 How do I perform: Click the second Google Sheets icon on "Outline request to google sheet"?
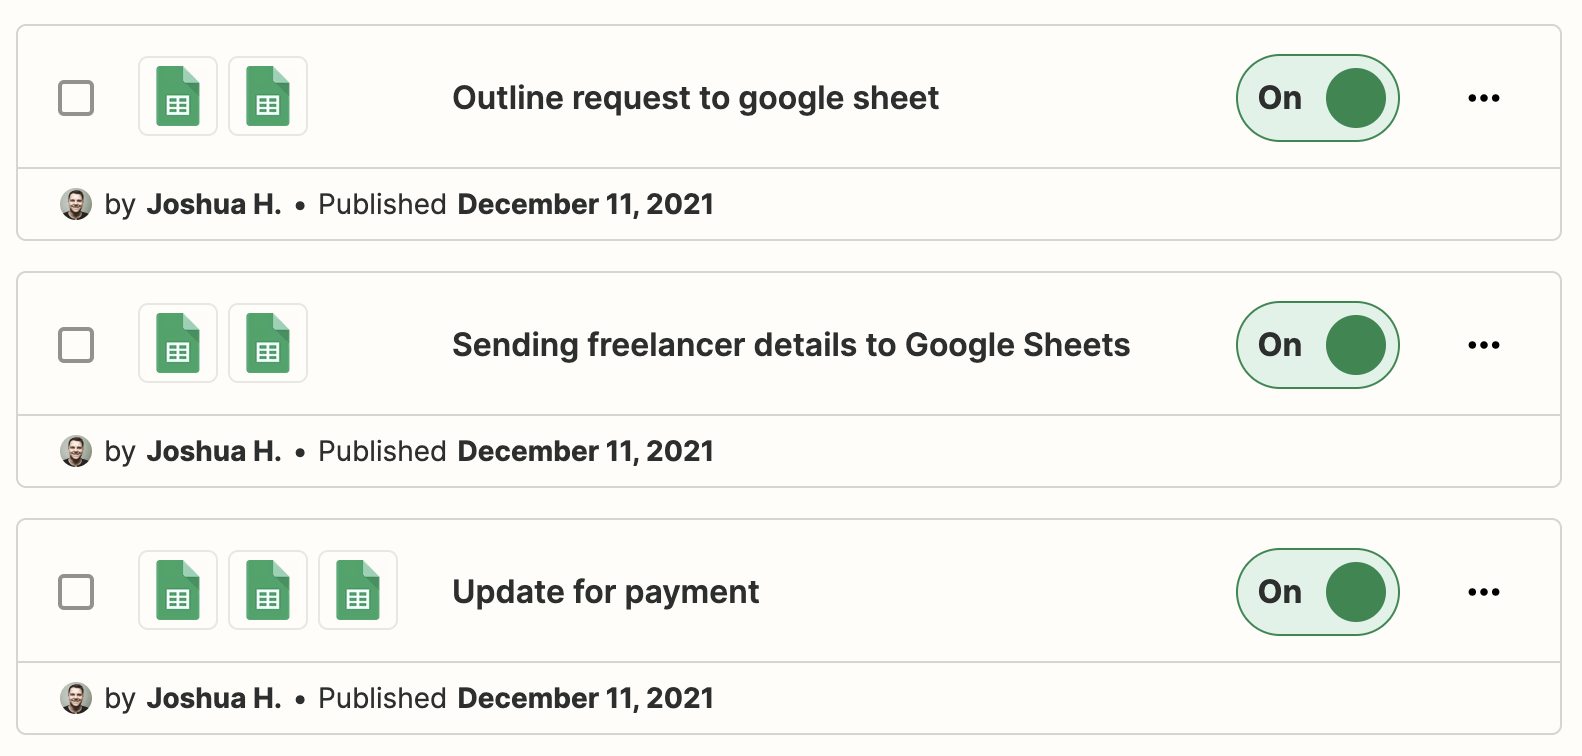[268, 96]
